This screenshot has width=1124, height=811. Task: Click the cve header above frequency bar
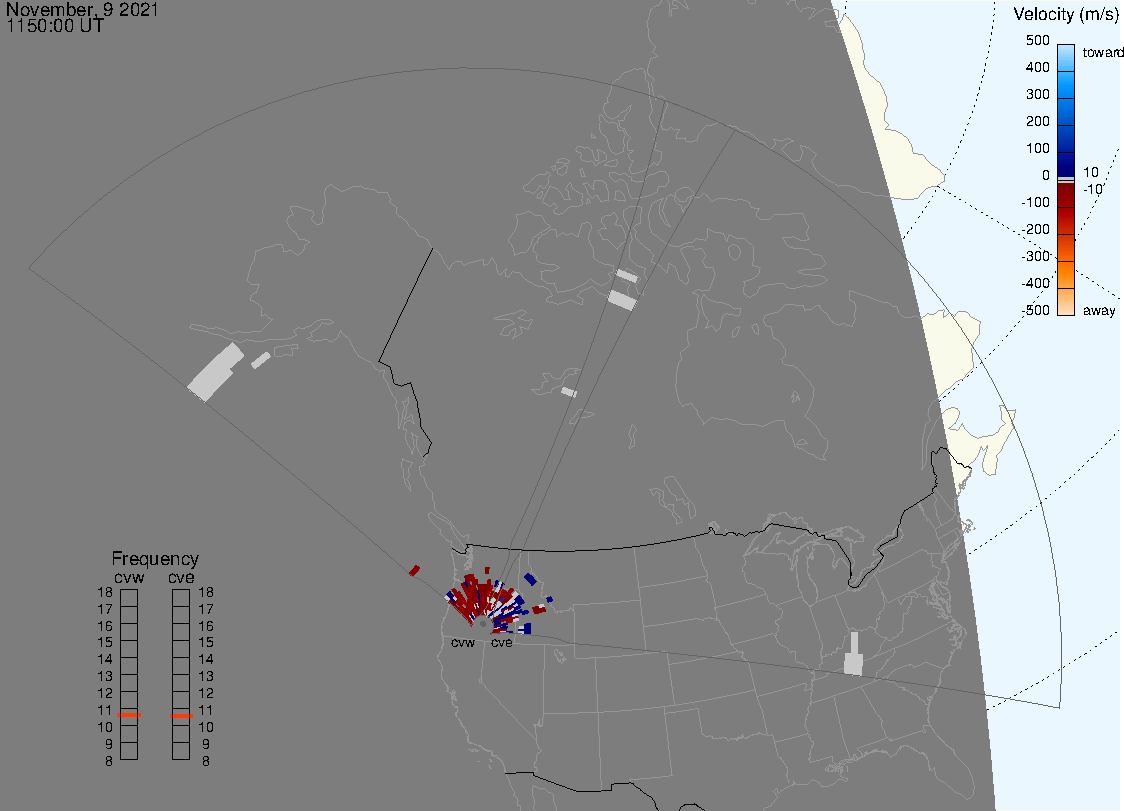click(x=181, y=577)
